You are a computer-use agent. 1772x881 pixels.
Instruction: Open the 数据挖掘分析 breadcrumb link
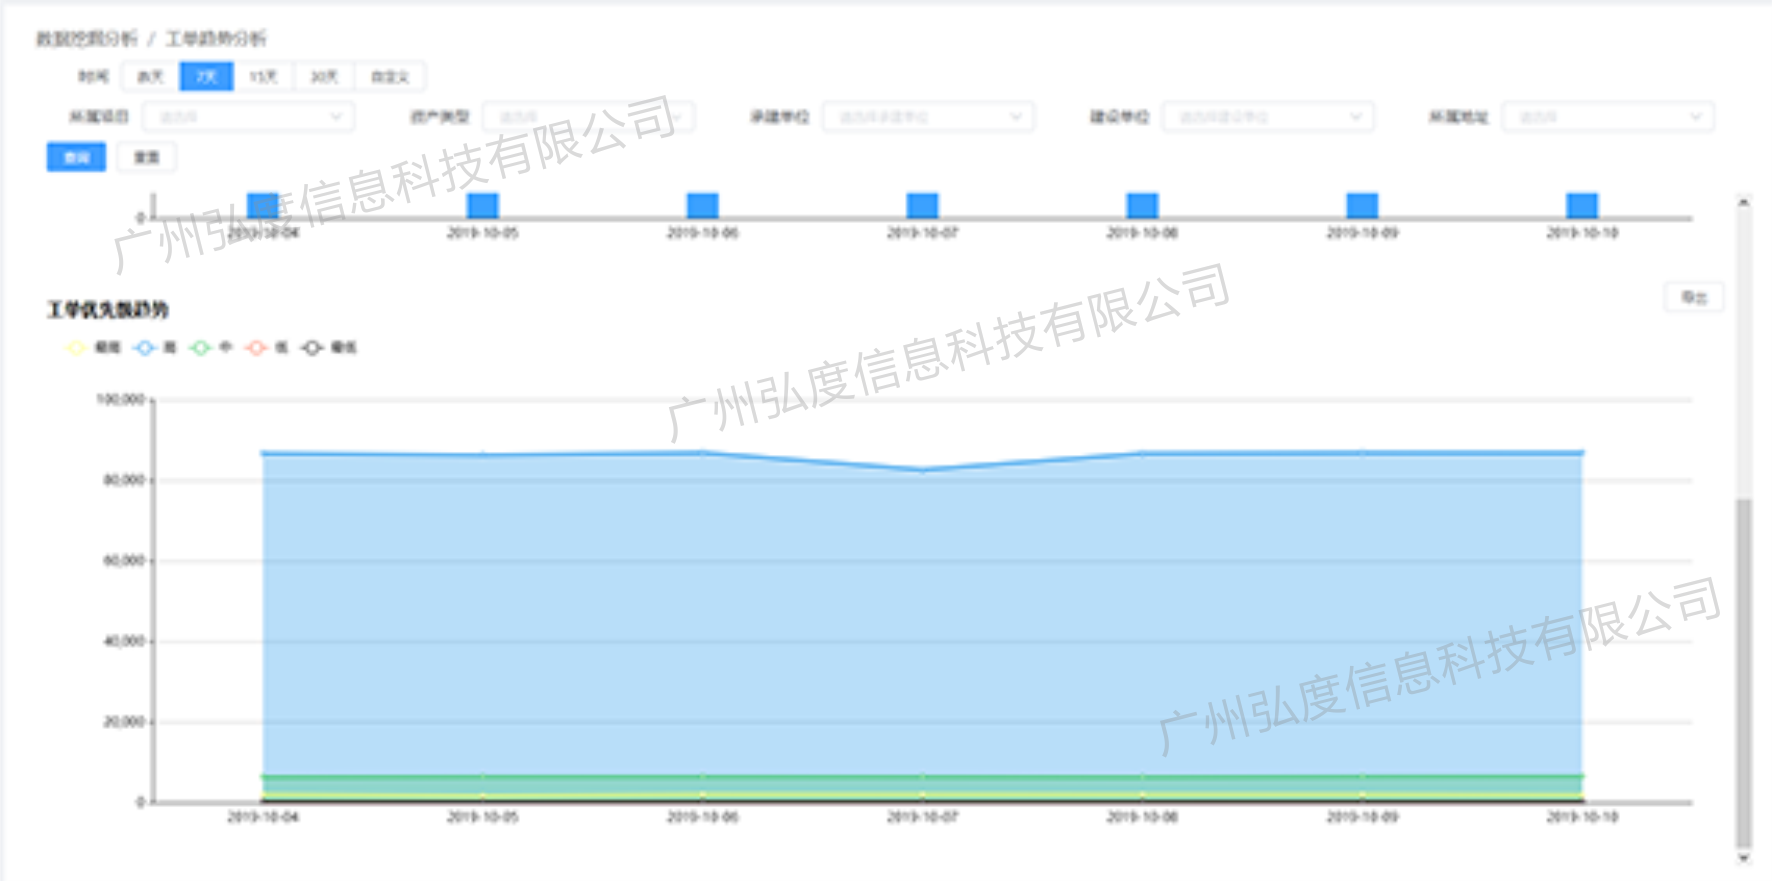(x=87, y=39)
